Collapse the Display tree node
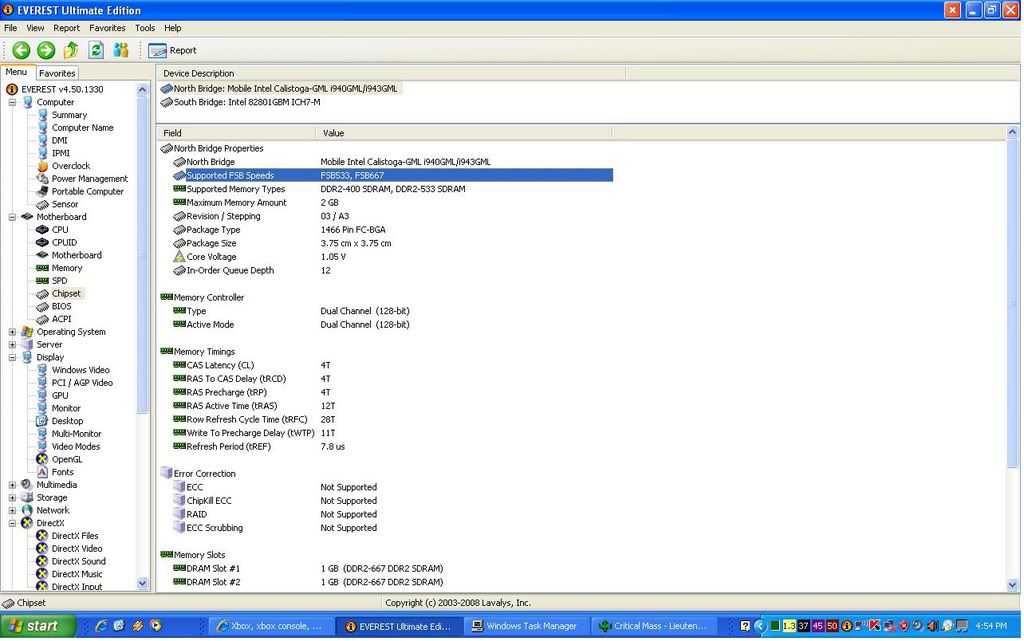Viewport: 1024px width, 641px height. pyautogui.click(x=12, y=357)
